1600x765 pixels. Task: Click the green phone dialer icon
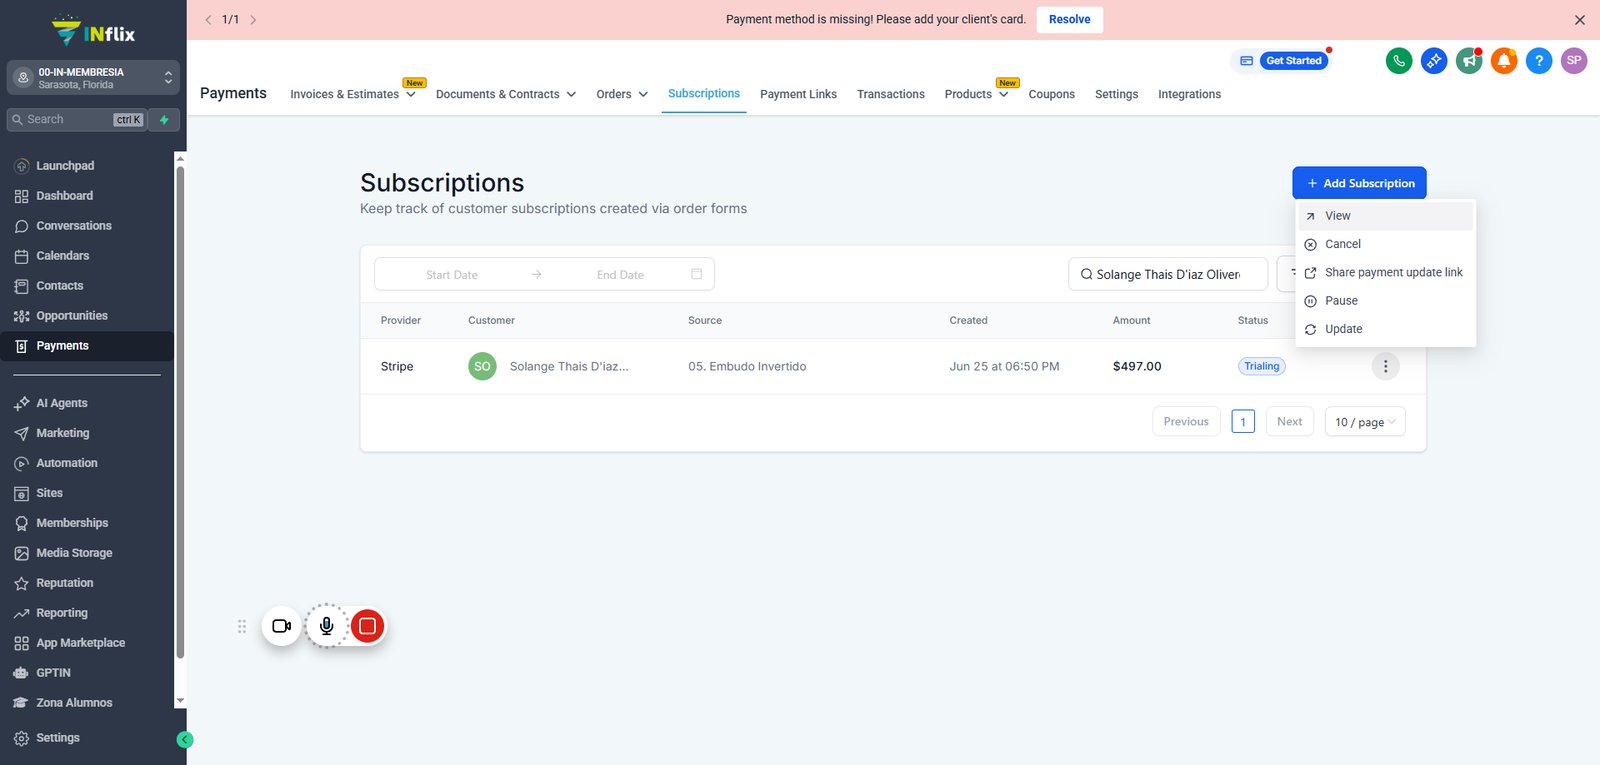click(x=1399, y=61)
